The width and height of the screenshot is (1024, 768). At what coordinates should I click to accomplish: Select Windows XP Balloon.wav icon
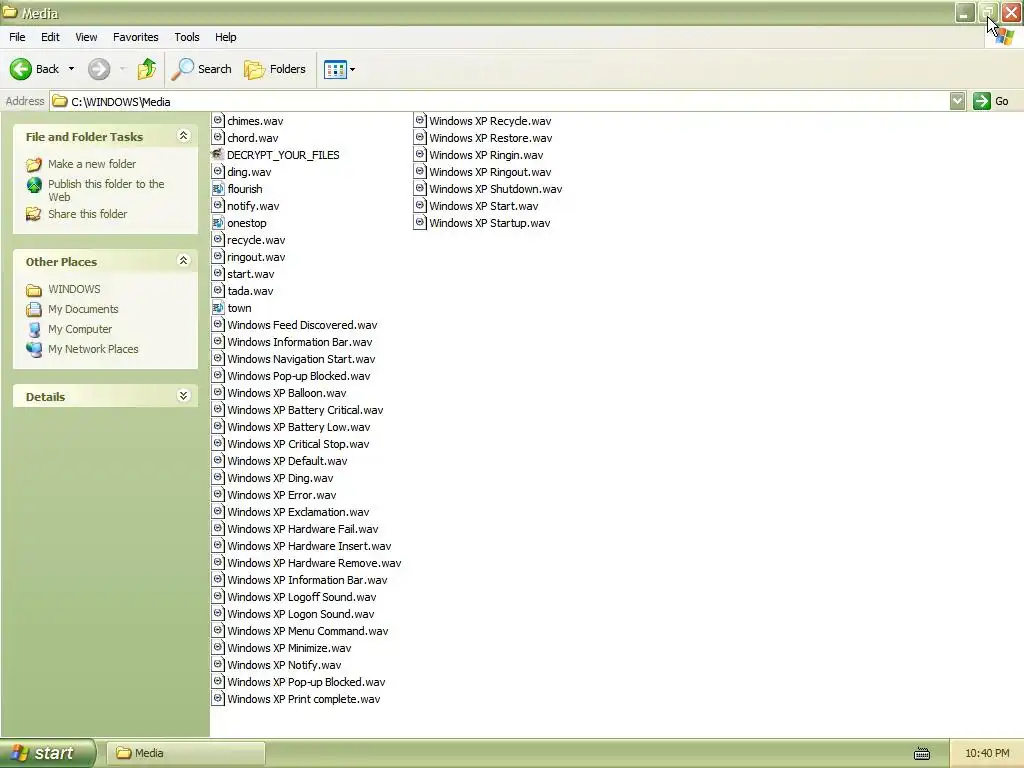(x=218, y=392)
